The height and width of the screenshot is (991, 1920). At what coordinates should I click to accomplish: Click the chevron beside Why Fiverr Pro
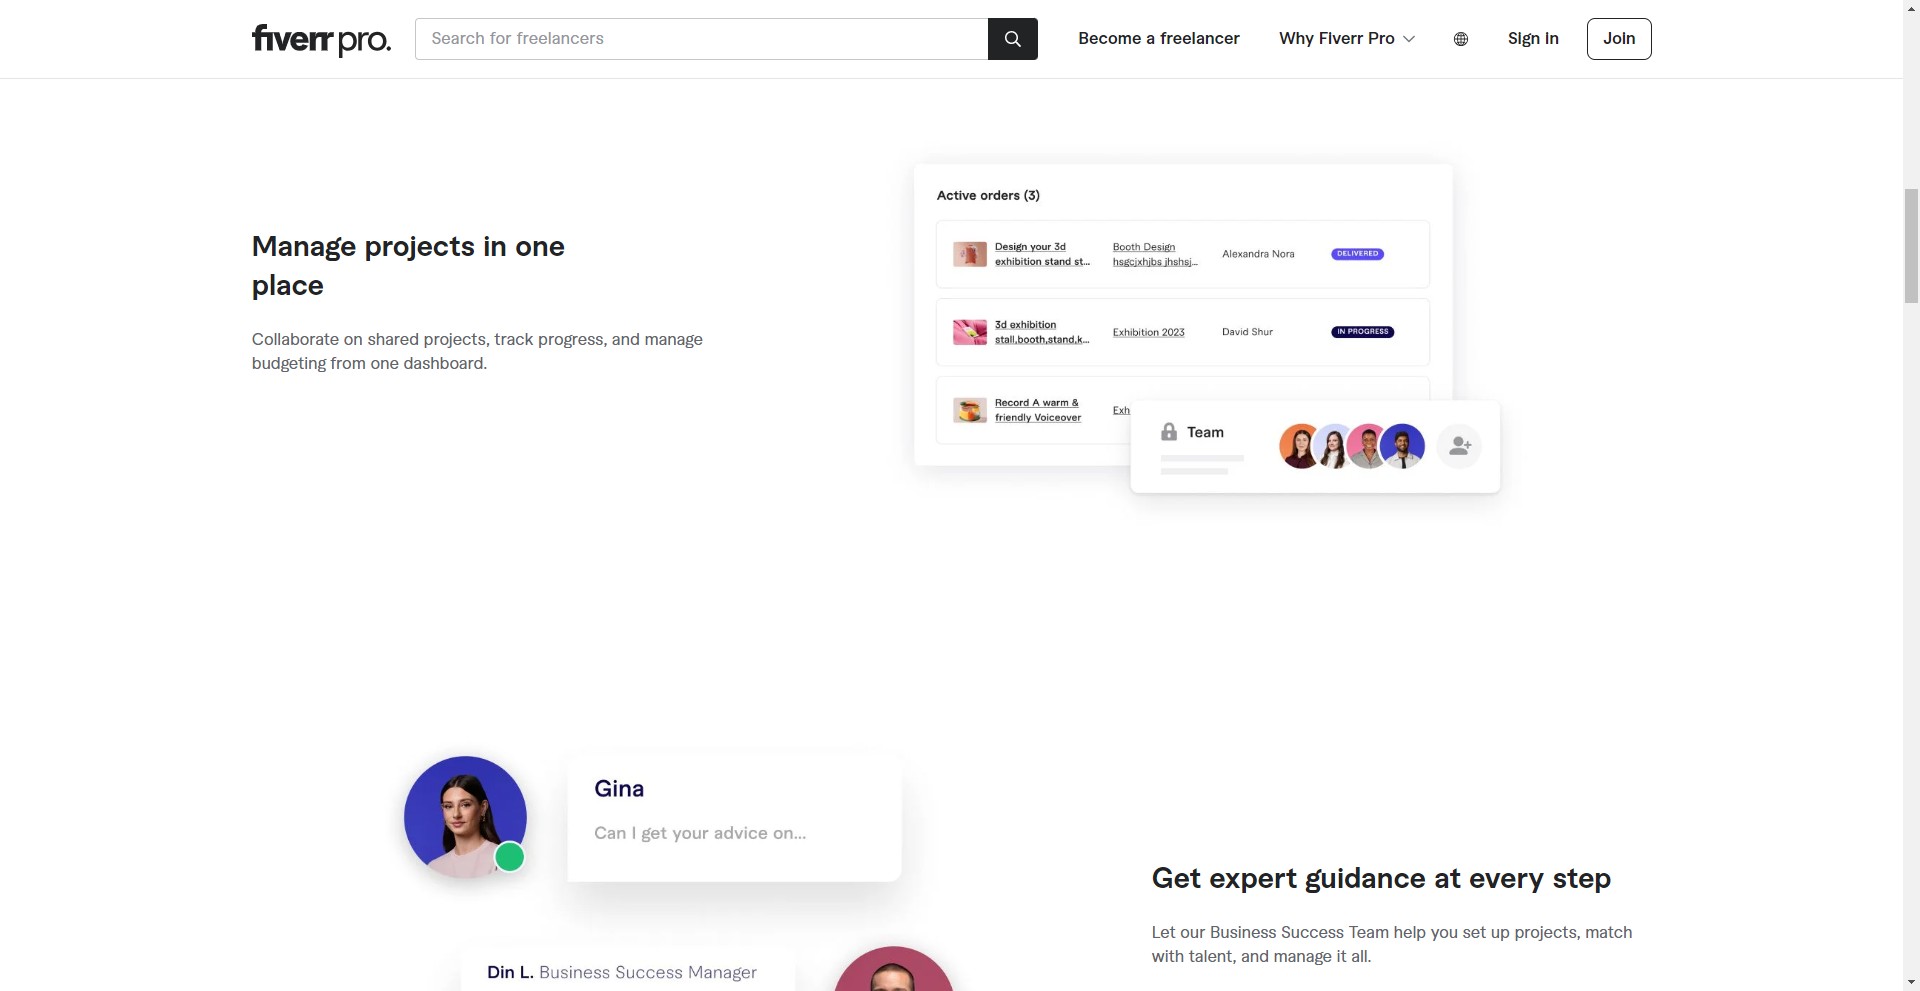[1409, 39]
